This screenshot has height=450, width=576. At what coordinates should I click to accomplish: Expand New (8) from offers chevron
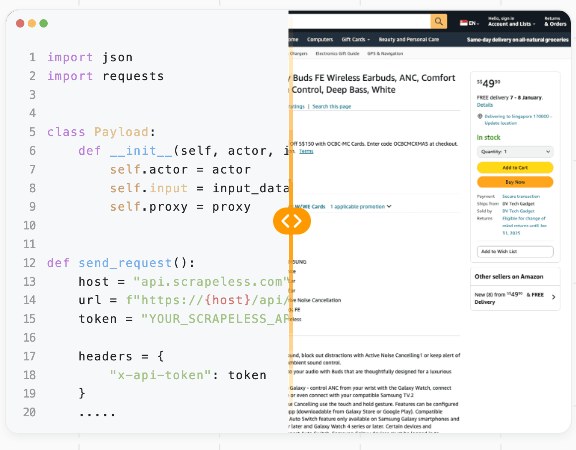point(554,297)
